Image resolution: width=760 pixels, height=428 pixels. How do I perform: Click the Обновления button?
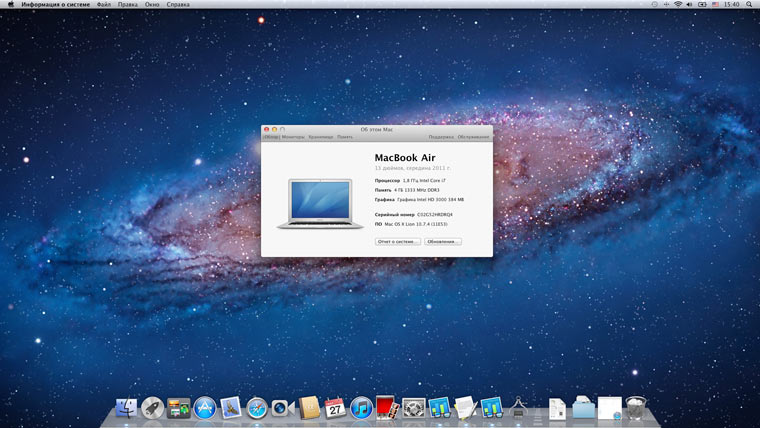[x=443, y=241]
